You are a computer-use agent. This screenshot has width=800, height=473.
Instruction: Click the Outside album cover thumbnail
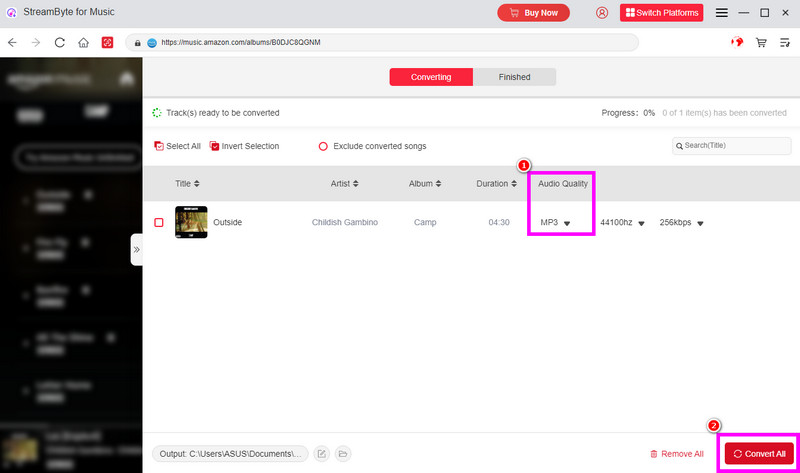point(191,222)
